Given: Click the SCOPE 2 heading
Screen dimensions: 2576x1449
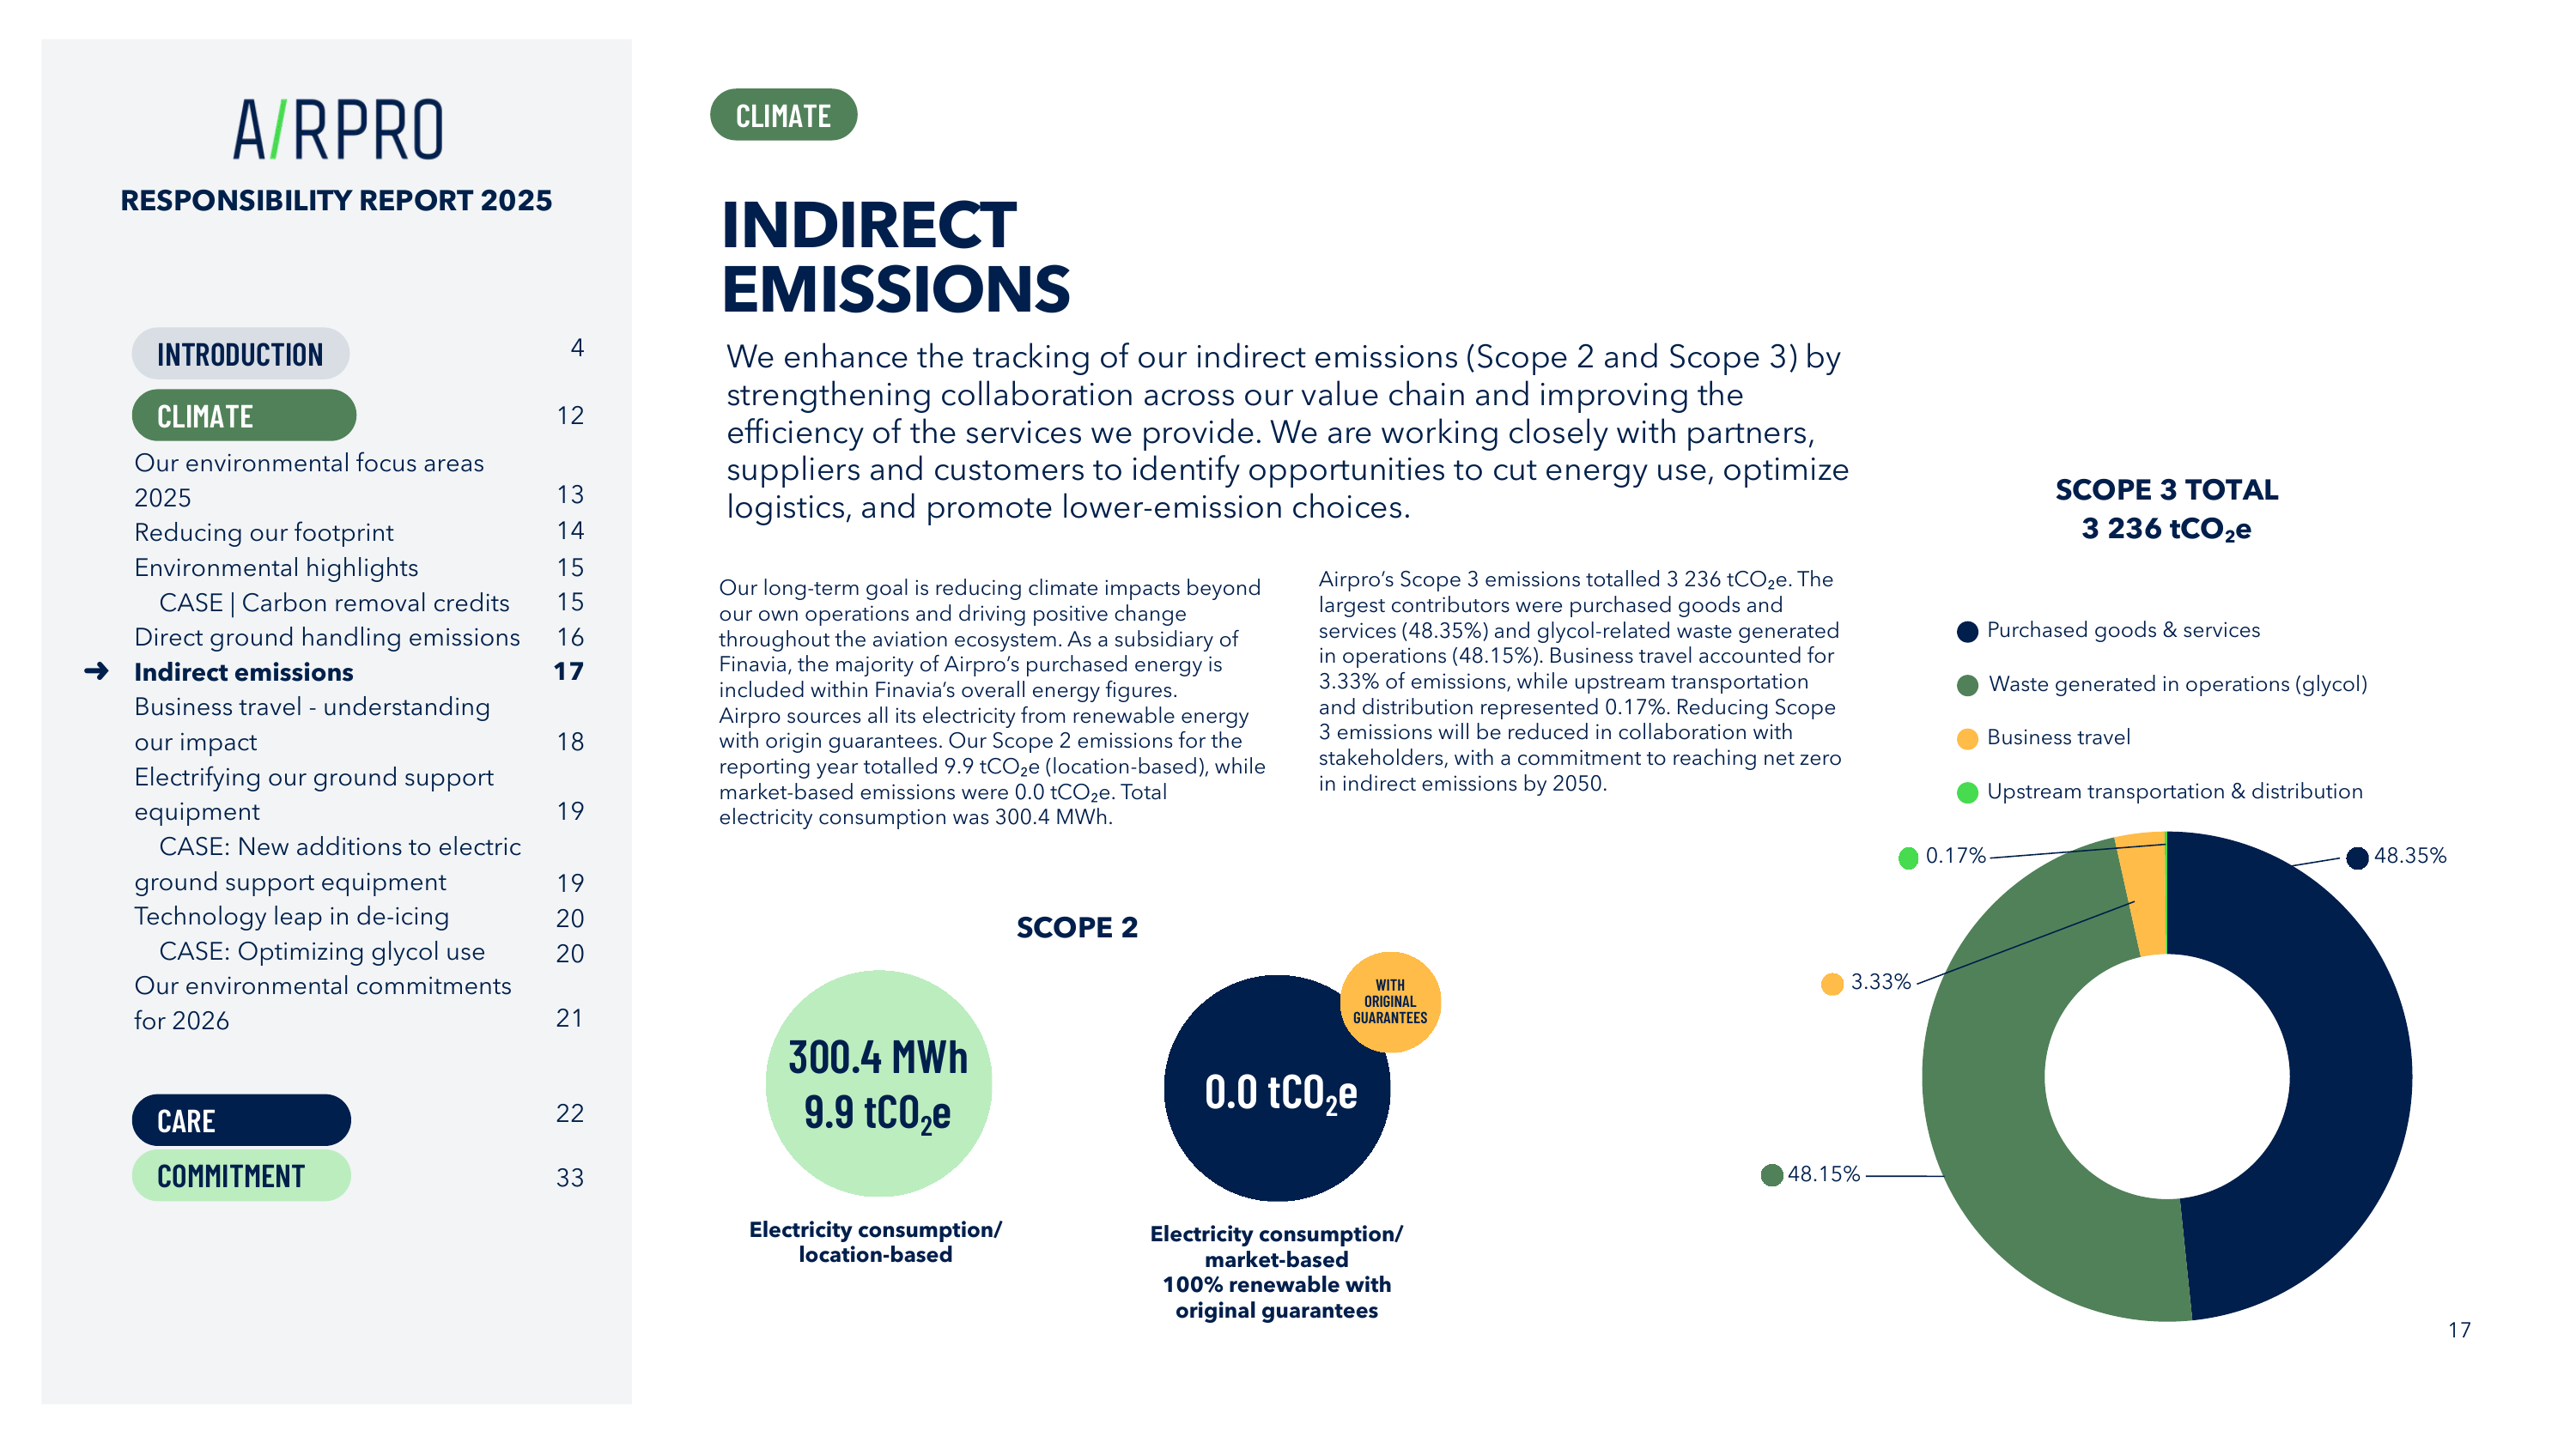Looking at the screenshot, I should click(1077, 927).
